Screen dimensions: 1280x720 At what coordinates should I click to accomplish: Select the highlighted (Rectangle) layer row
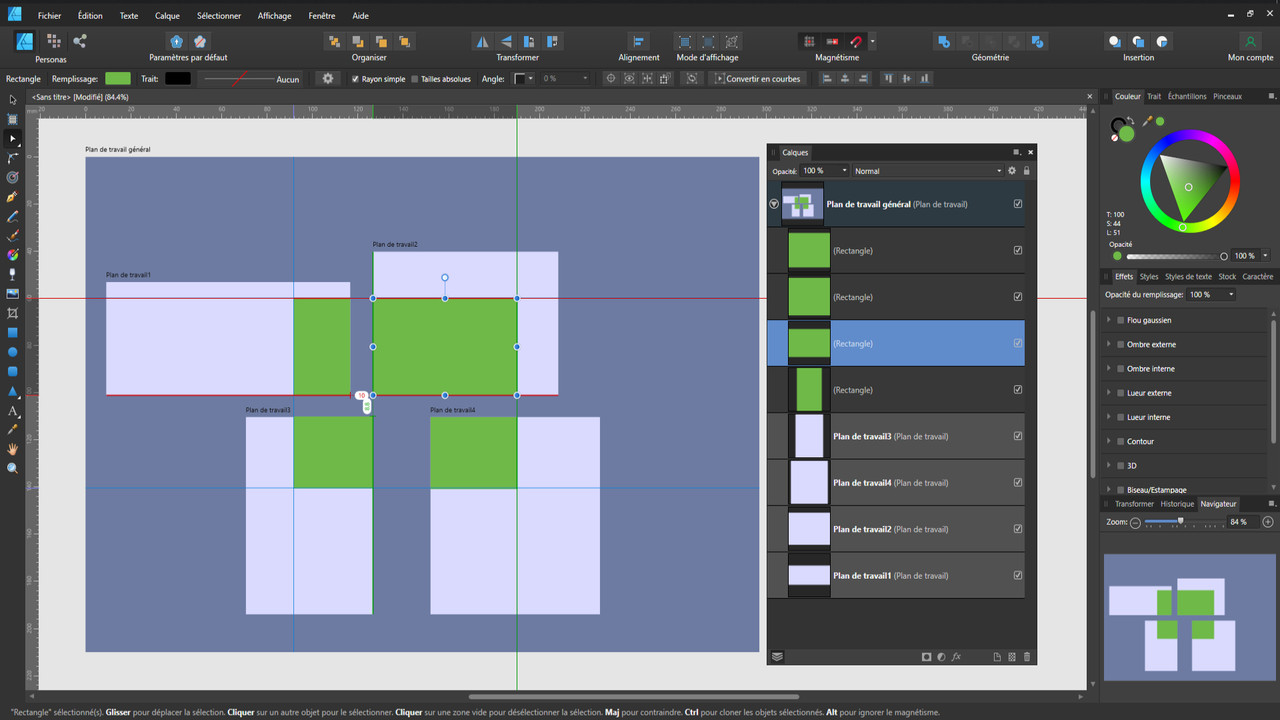[x=896, y=343]
